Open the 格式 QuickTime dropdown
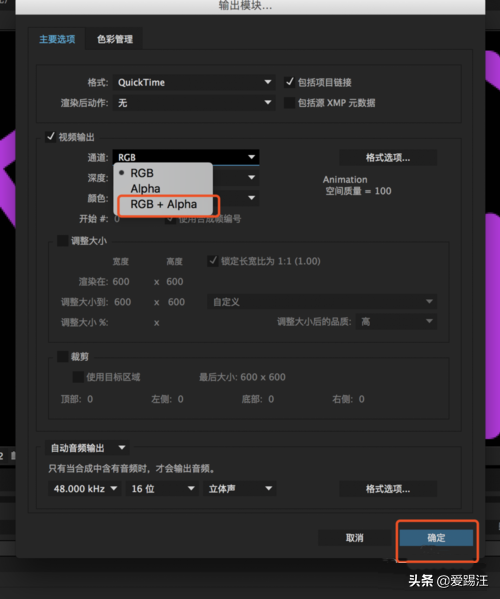Viewport: 500px width, 599px height. click(x=194, y=82)
